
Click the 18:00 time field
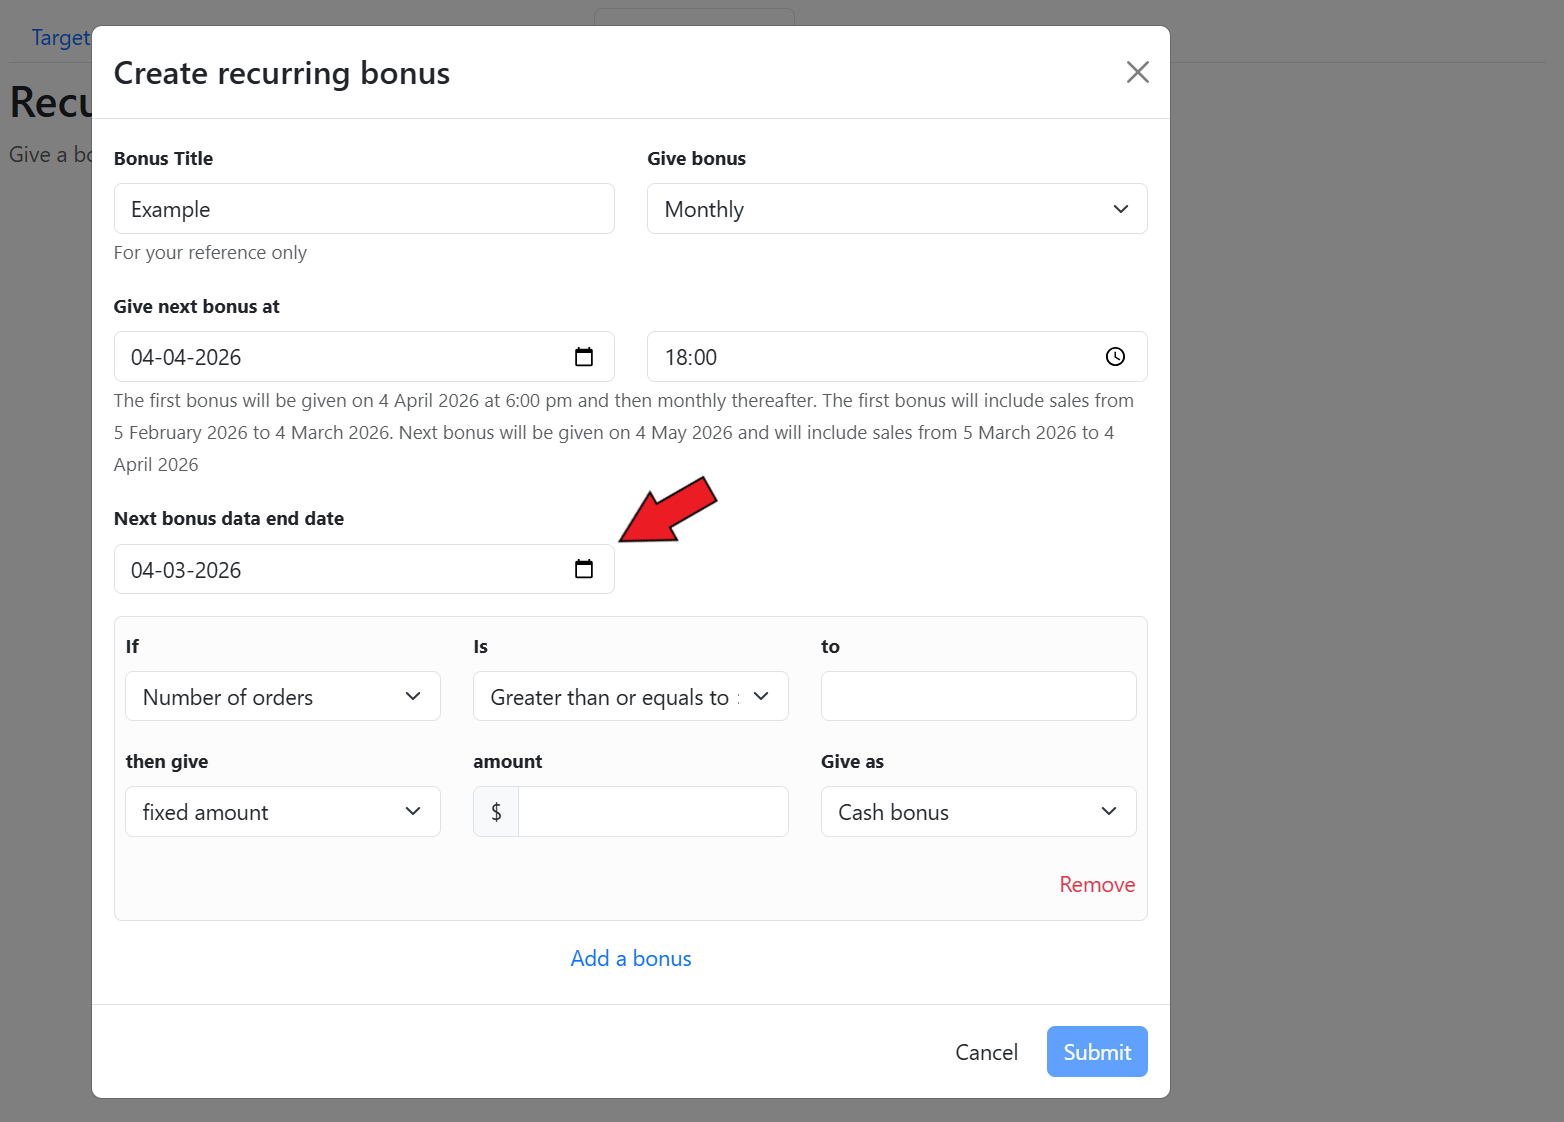coord(870,357)
